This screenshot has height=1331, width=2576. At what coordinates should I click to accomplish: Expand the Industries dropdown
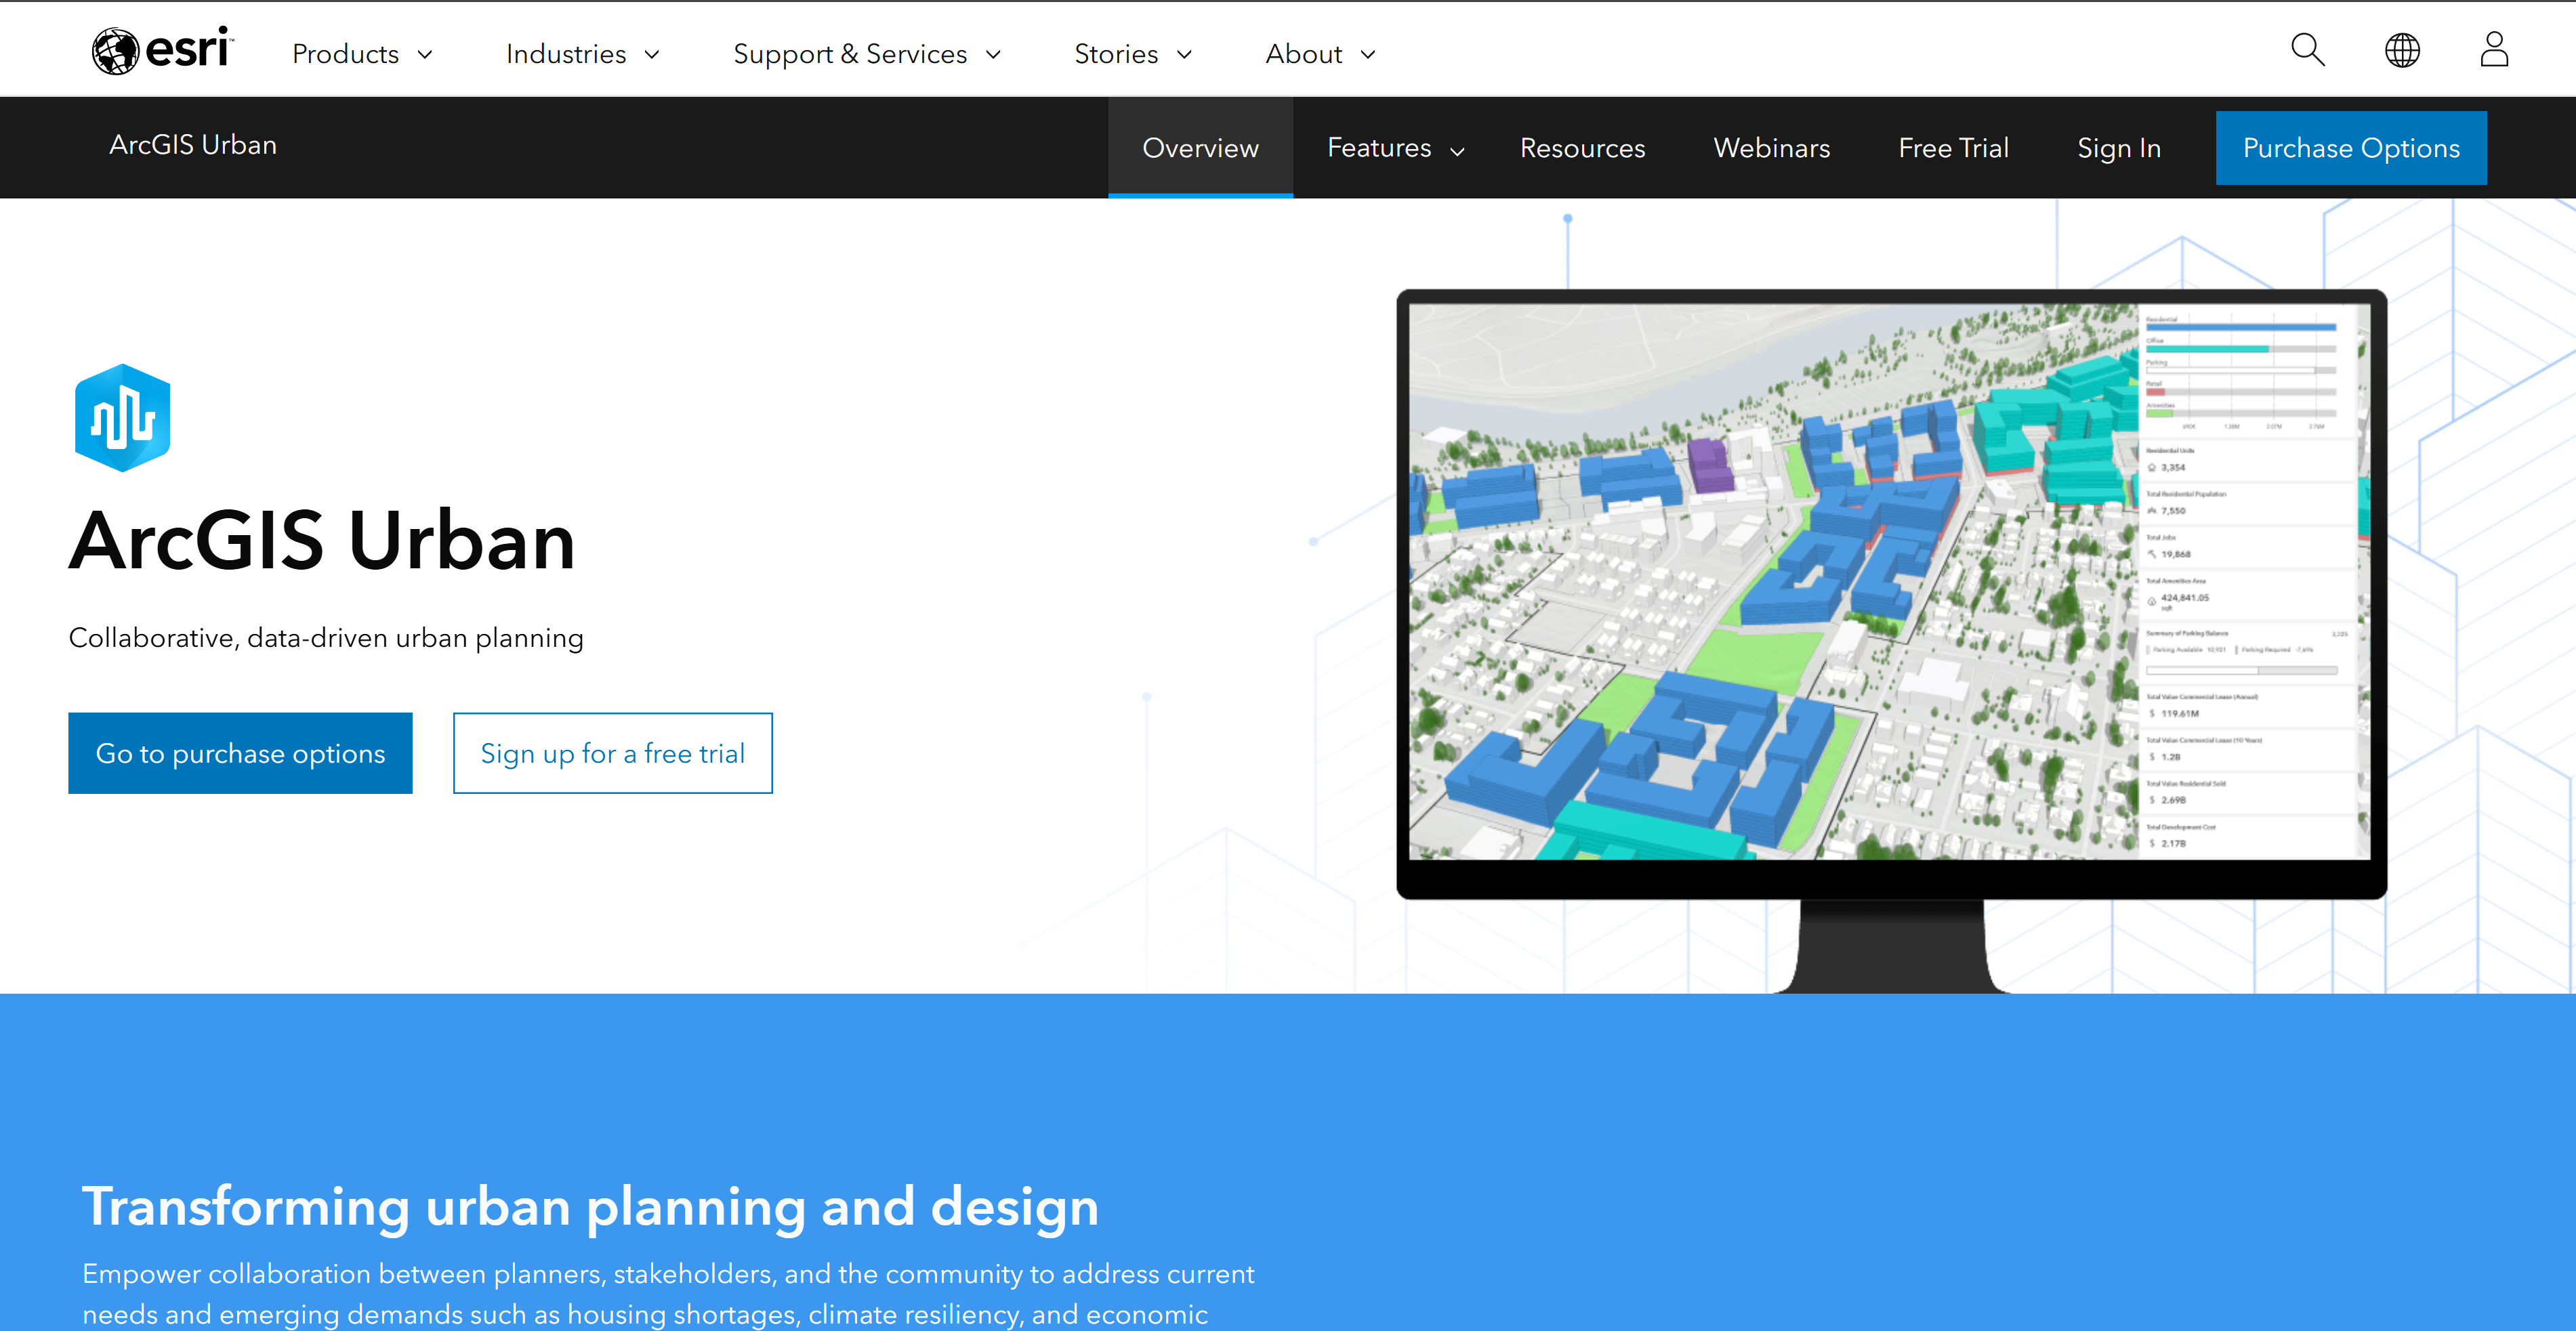point(582,54)
